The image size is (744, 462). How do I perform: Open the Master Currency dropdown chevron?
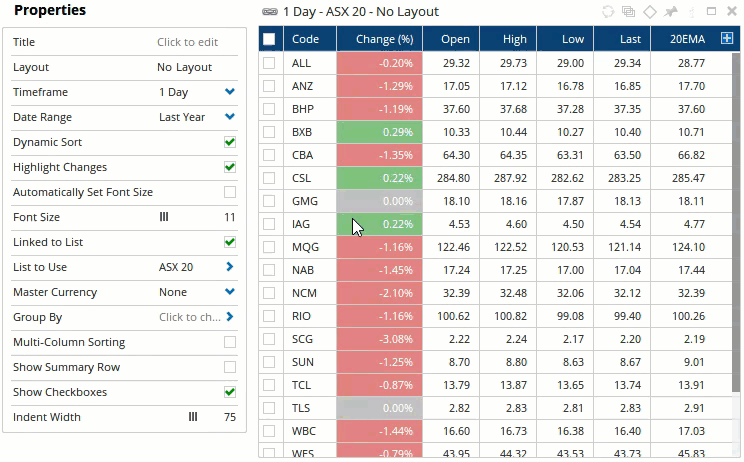(x=230, y=292)
